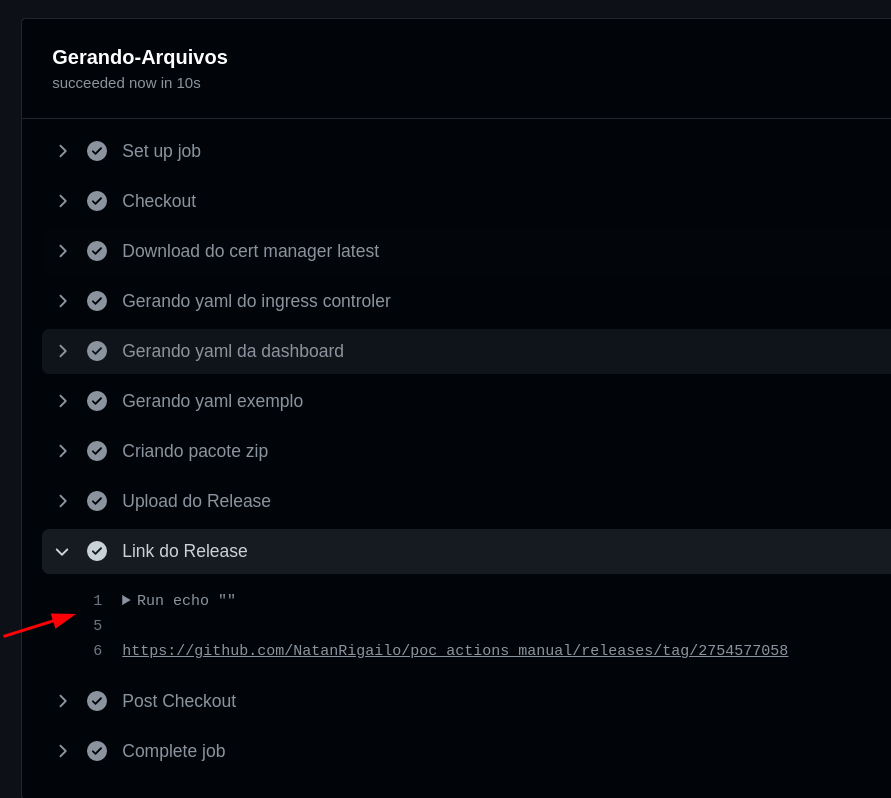Expand the Post Checkout step
This screenshot has height=798, width=891.
click(x=62, y=701)
